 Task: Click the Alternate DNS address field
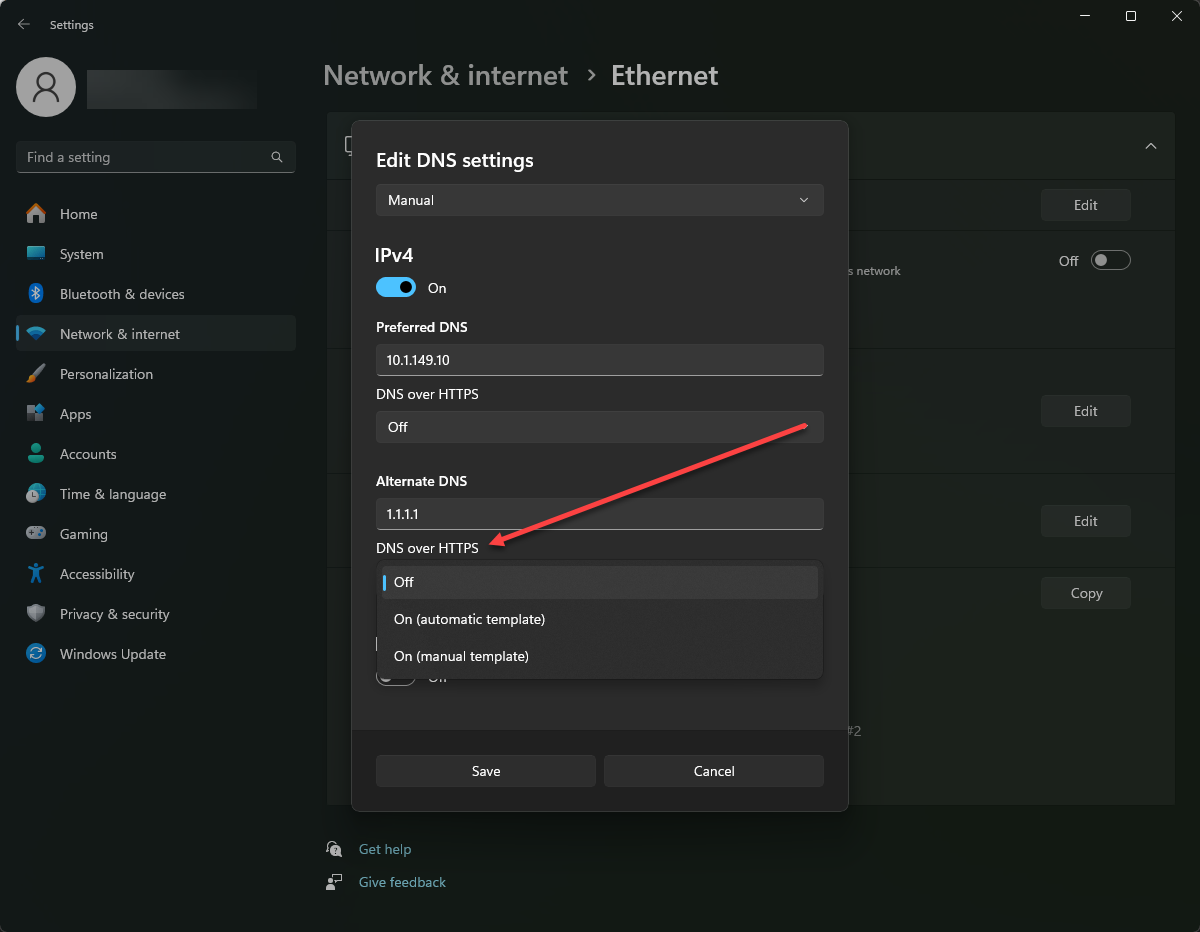pos(599,514)
